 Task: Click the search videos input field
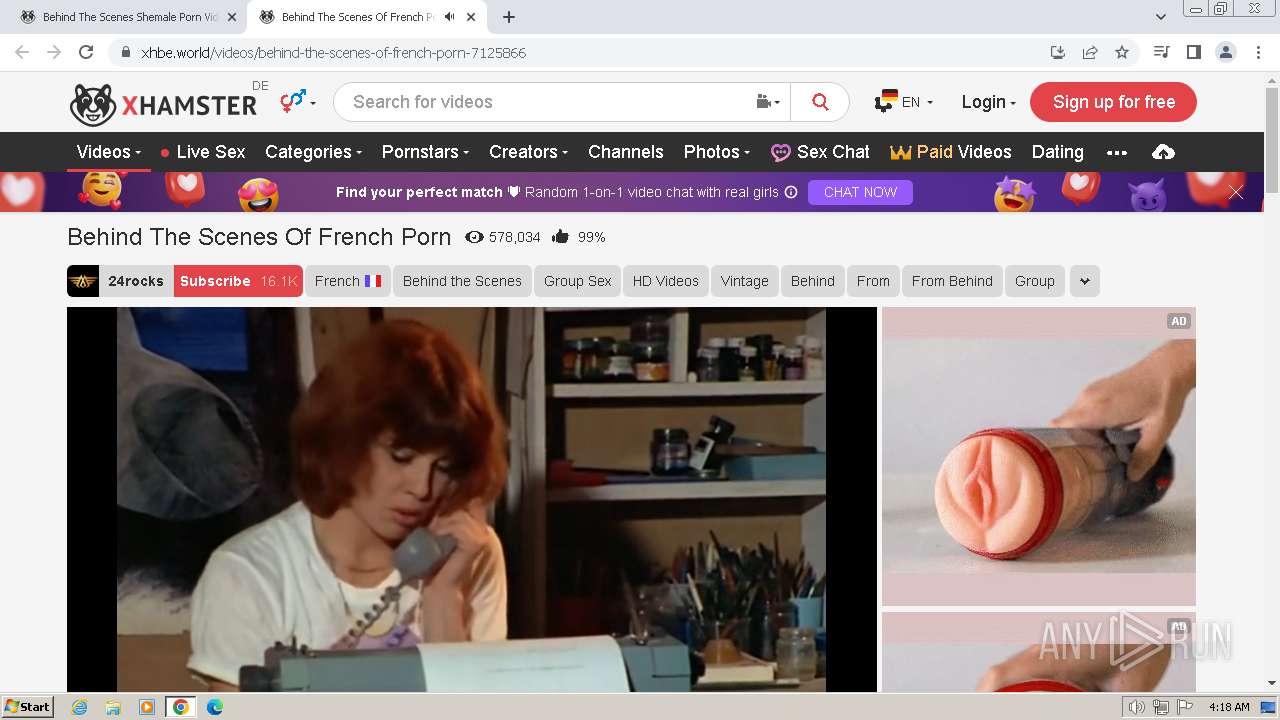[545, 102]
